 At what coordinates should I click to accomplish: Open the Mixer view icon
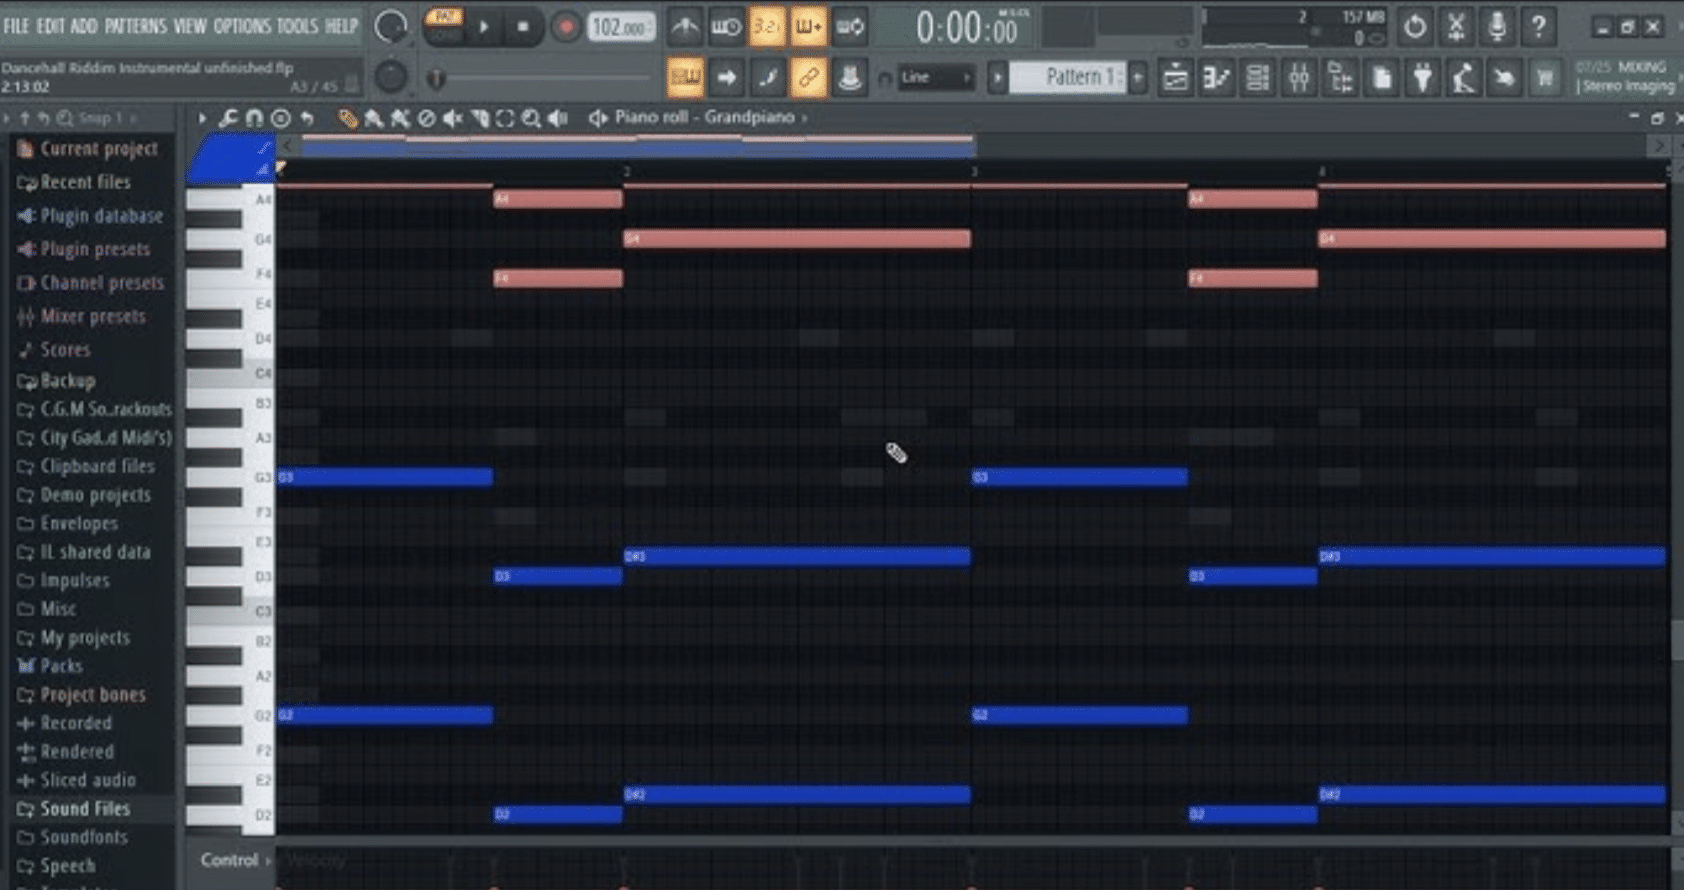pyautogui.click(x=1299, y=77)
